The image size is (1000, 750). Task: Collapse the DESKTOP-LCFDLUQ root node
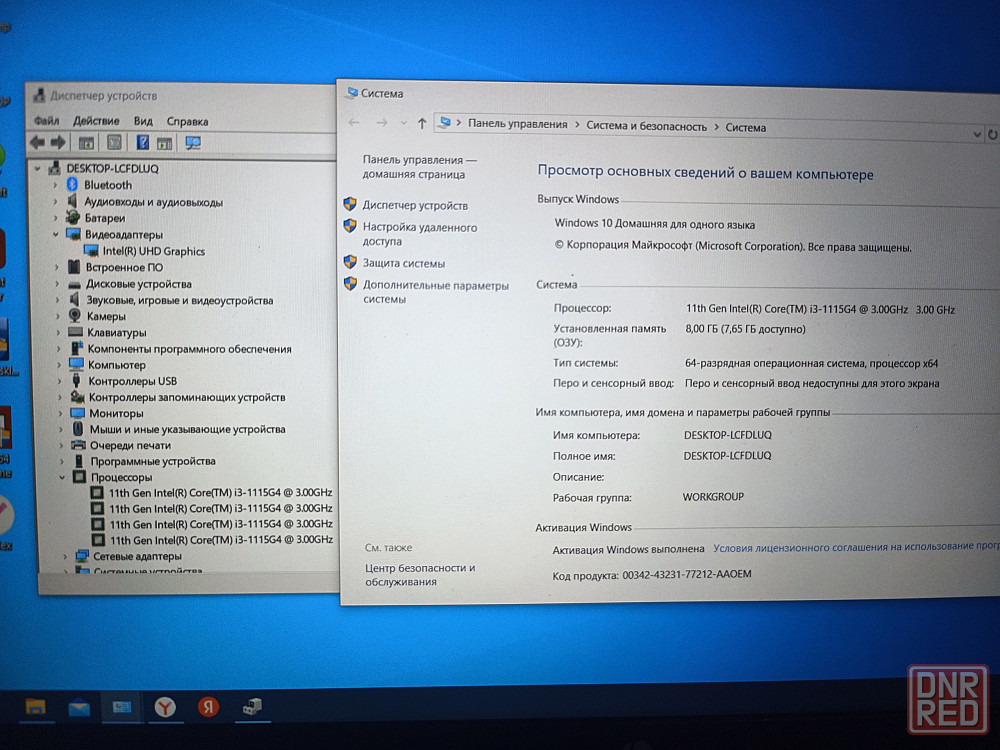click(38, 169)
